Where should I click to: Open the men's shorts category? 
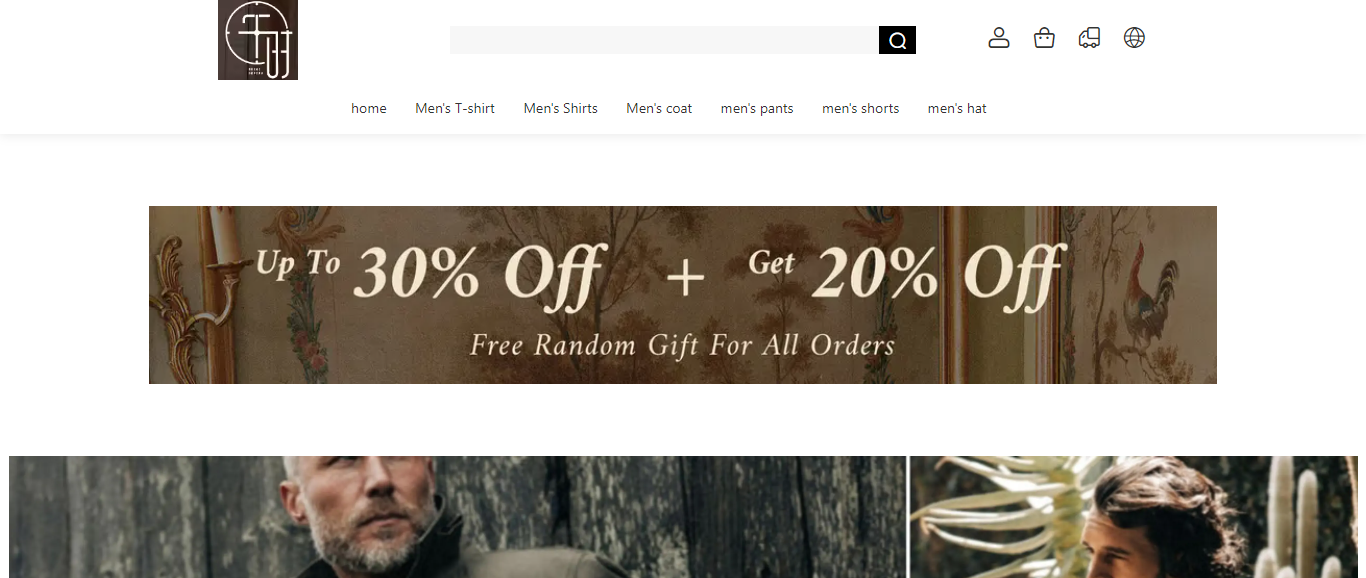tap(860, 108)
